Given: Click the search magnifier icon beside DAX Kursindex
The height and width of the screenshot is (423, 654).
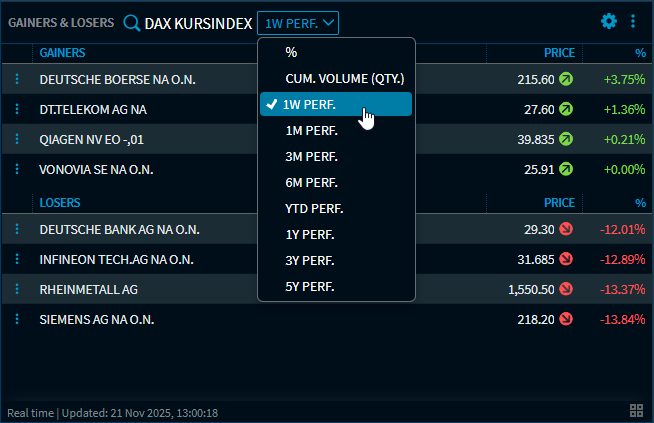Looking at the screenshot, I should click(x=131, y=22).
